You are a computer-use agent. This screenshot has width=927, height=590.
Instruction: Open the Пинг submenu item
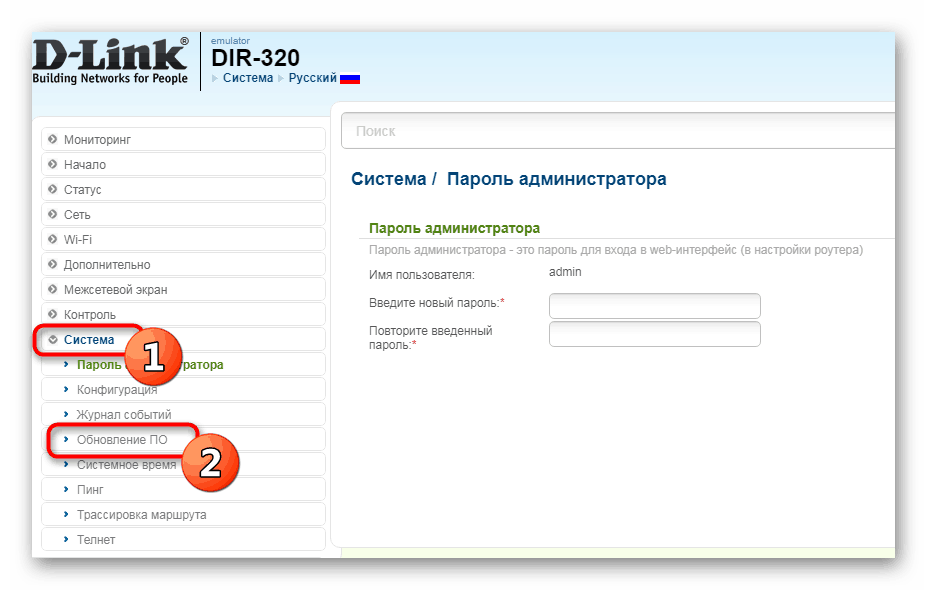click(x=183, y=489)
